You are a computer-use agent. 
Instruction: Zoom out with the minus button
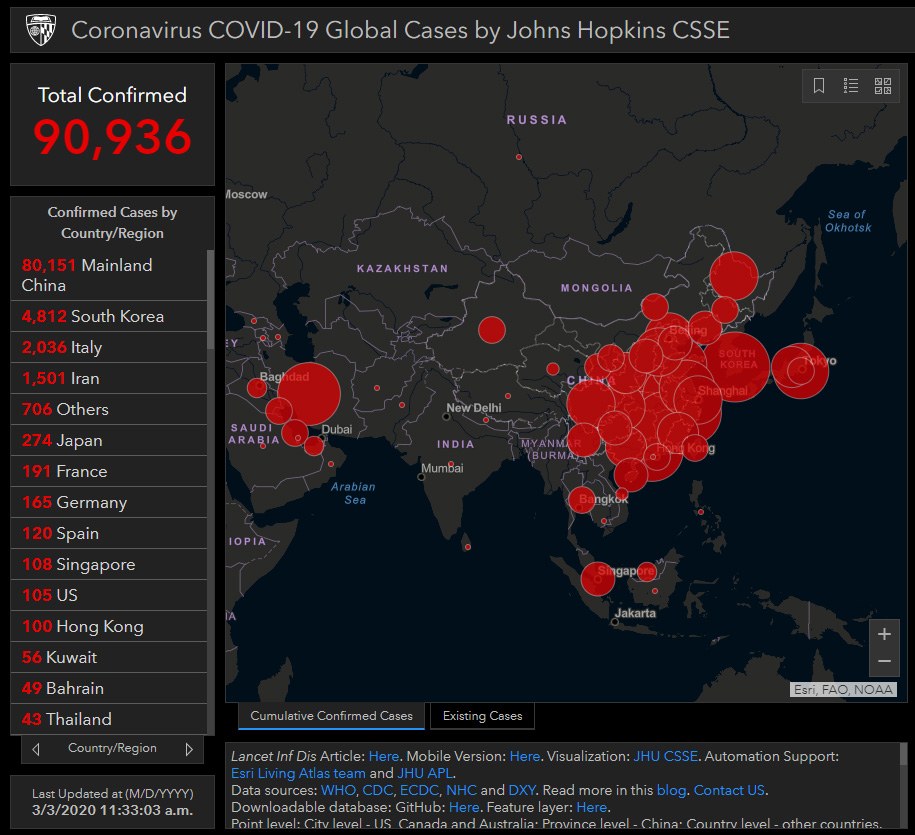(884, 661)
